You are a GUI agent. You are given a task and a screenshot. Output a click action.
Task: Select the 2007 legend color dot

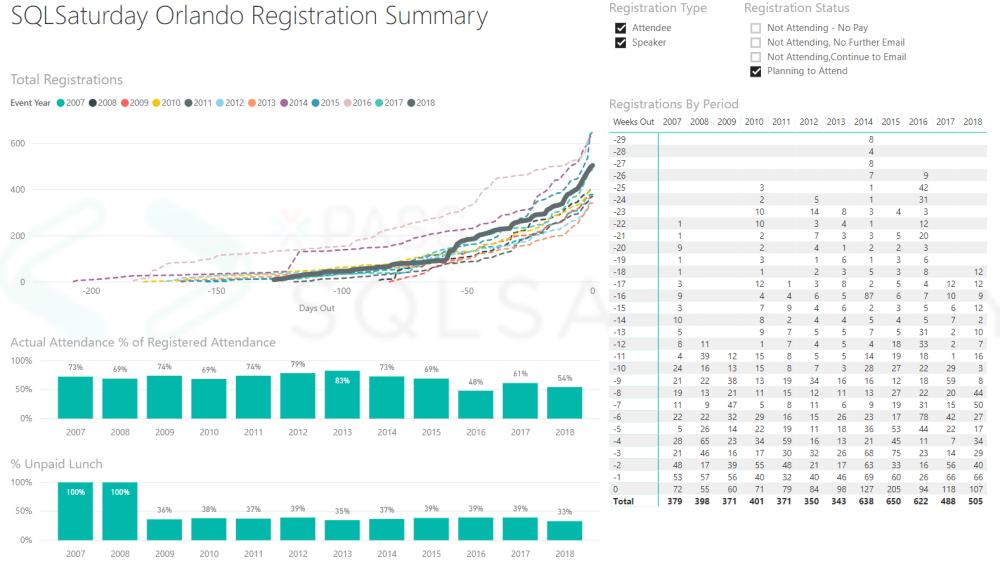[x=61, y=103]
